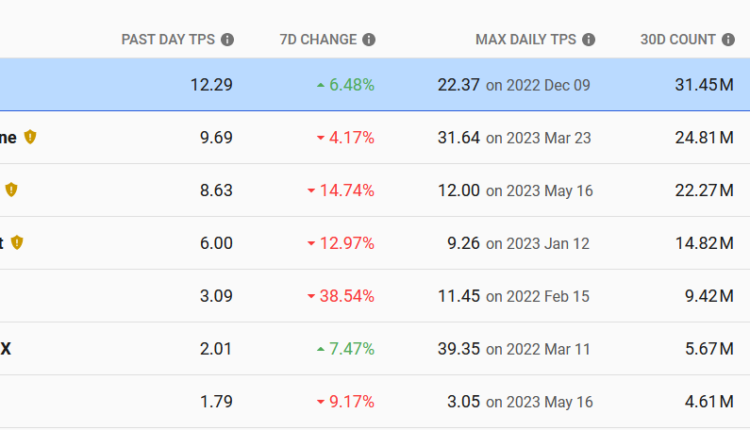Click the 12.97% weekly change value
The image size is (750, 430).
[x=347, y=243]
